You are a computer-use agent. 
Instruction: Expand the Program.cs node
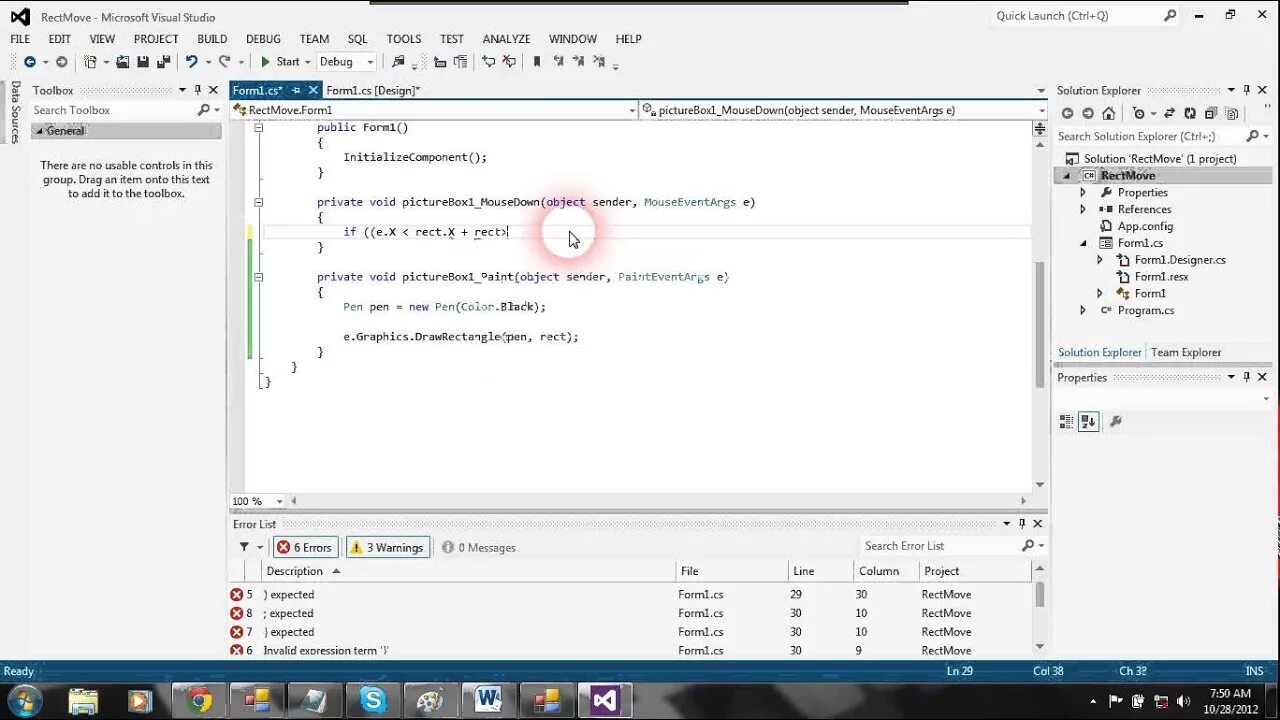tap(1083, 310)
